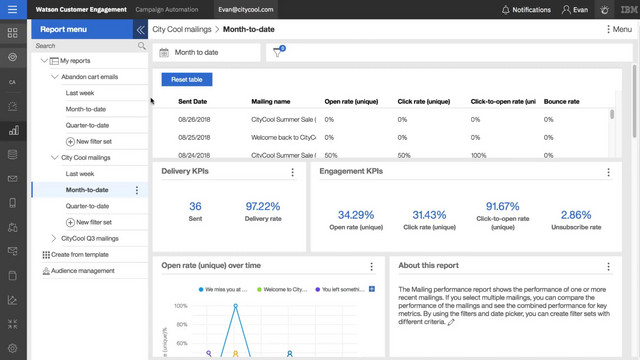Screen dimensions: 640x360
Task: Open the hamburger navigation menu
Action: pyautogui.click(x=13, y=9)
